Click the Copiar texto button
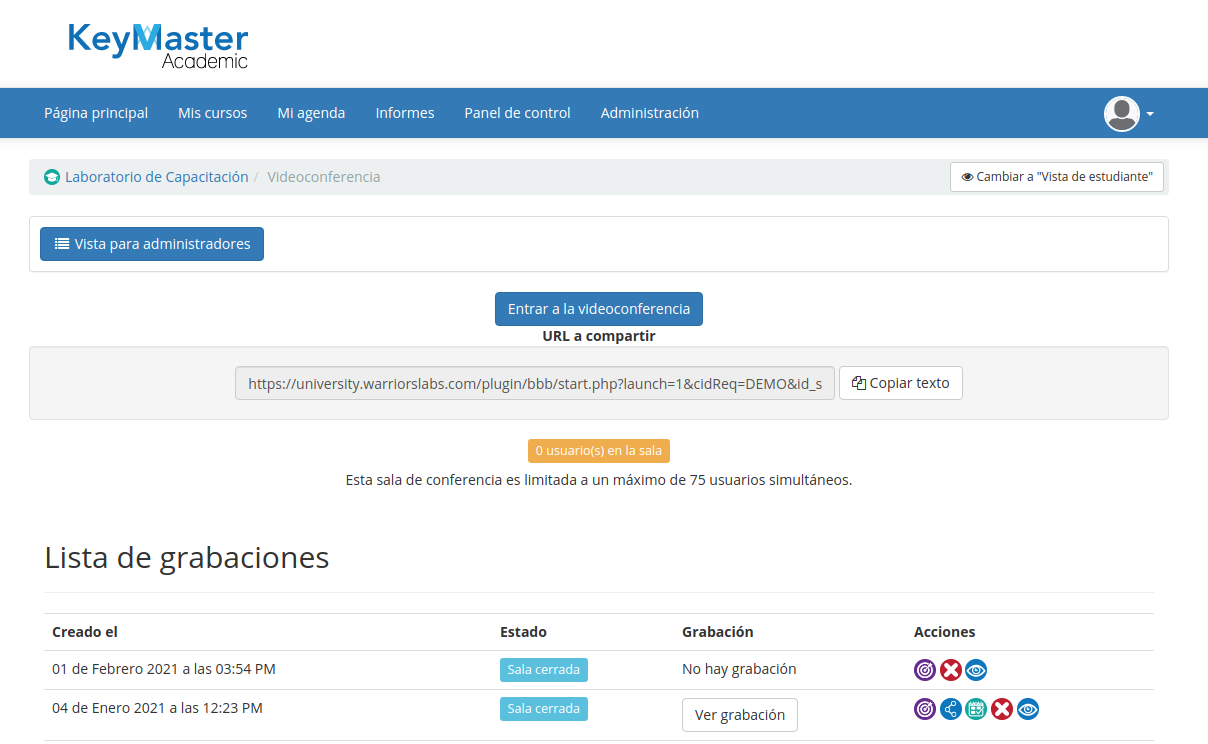The image size is (1208, 744). (x=900, y=383)
